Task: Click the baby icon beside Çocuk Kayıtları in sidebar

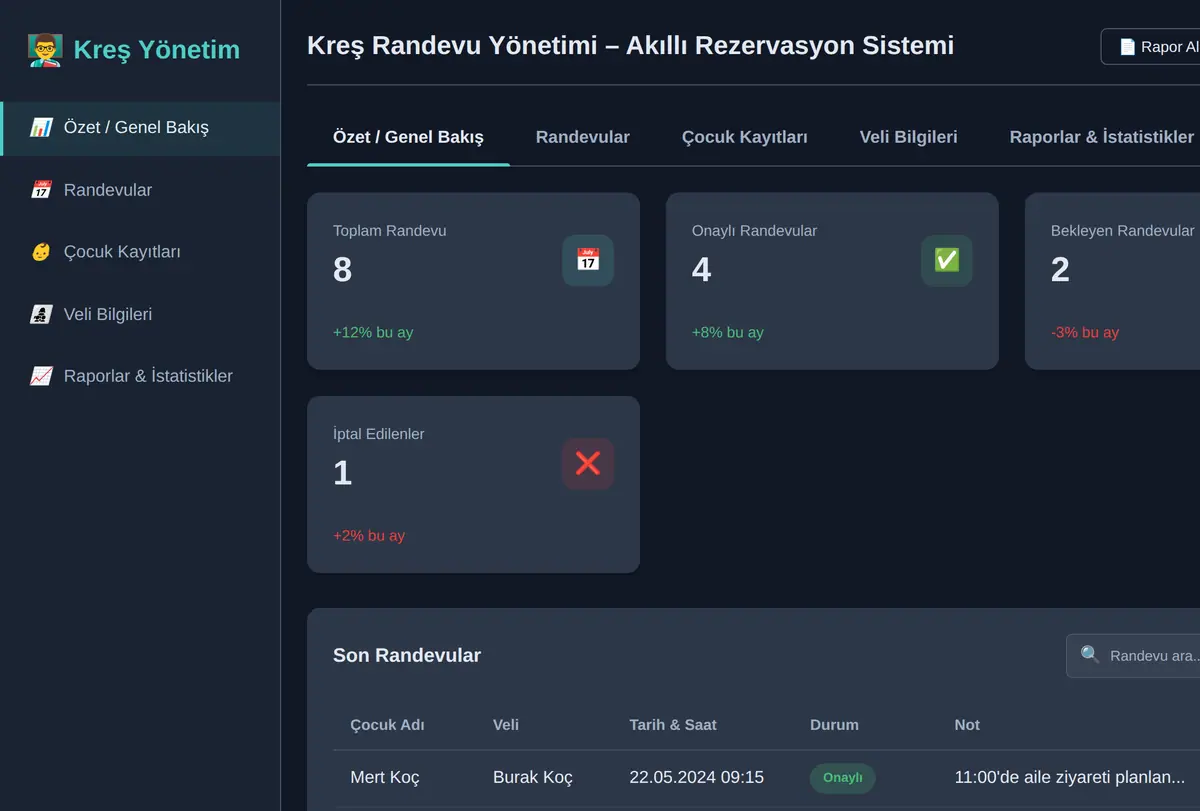Action: 41,252
